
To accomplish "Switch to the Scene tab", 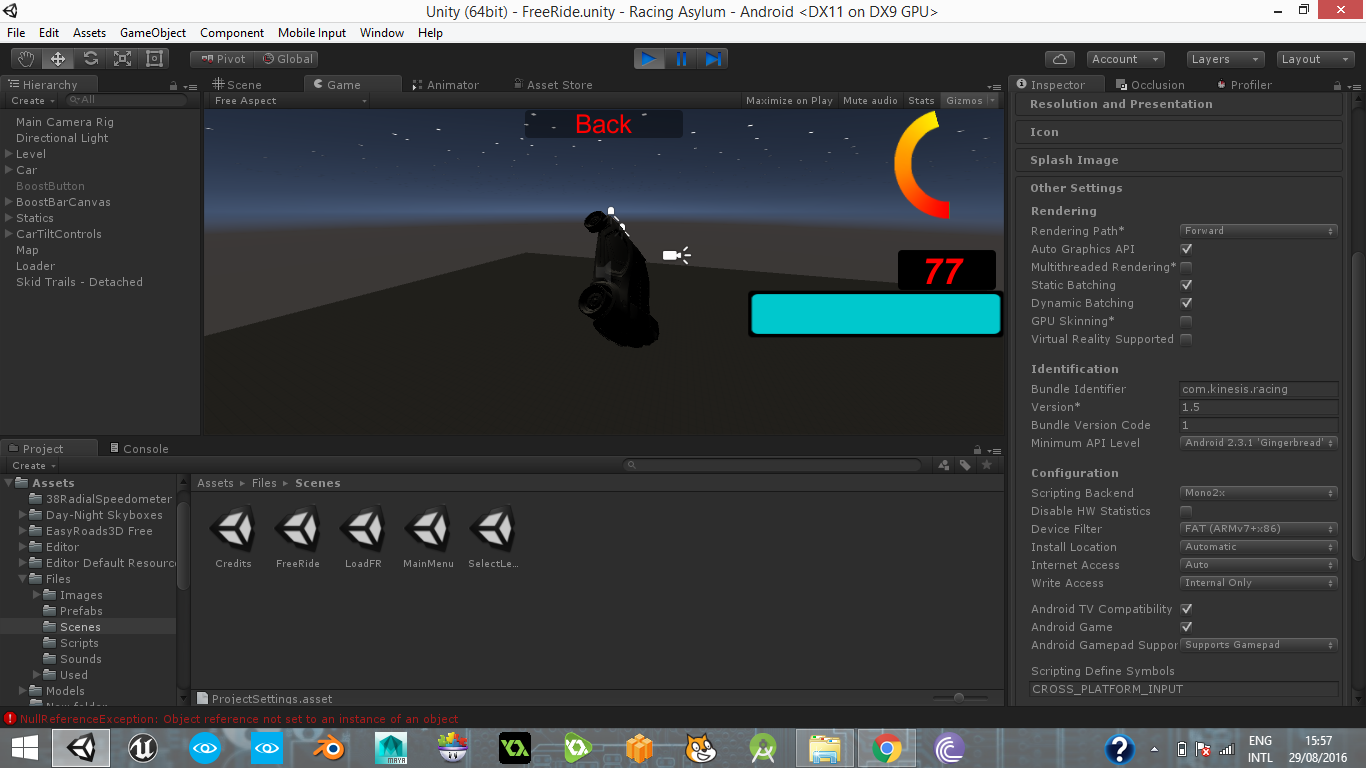I will [x=237, y=85].
